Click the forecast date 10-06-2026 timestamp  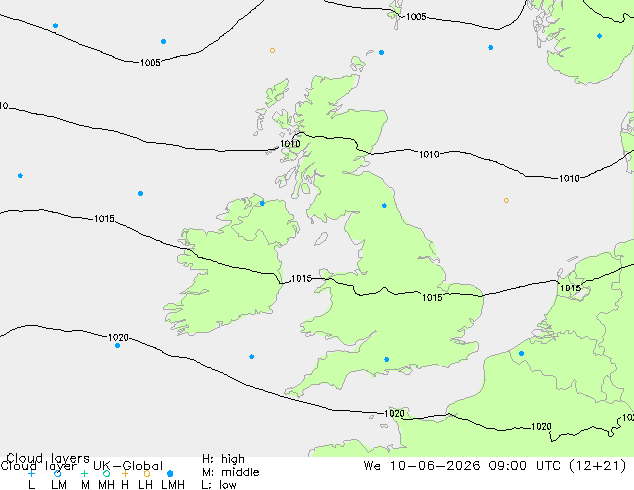(x=435, y=466)
